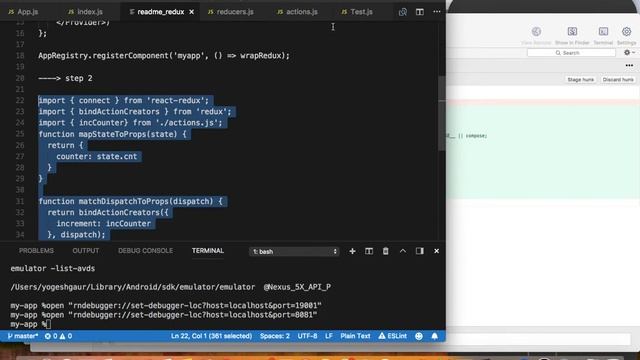Click the 'counter: state.cnt' line
The image size is (640, 360).
[x=96, y=156]
